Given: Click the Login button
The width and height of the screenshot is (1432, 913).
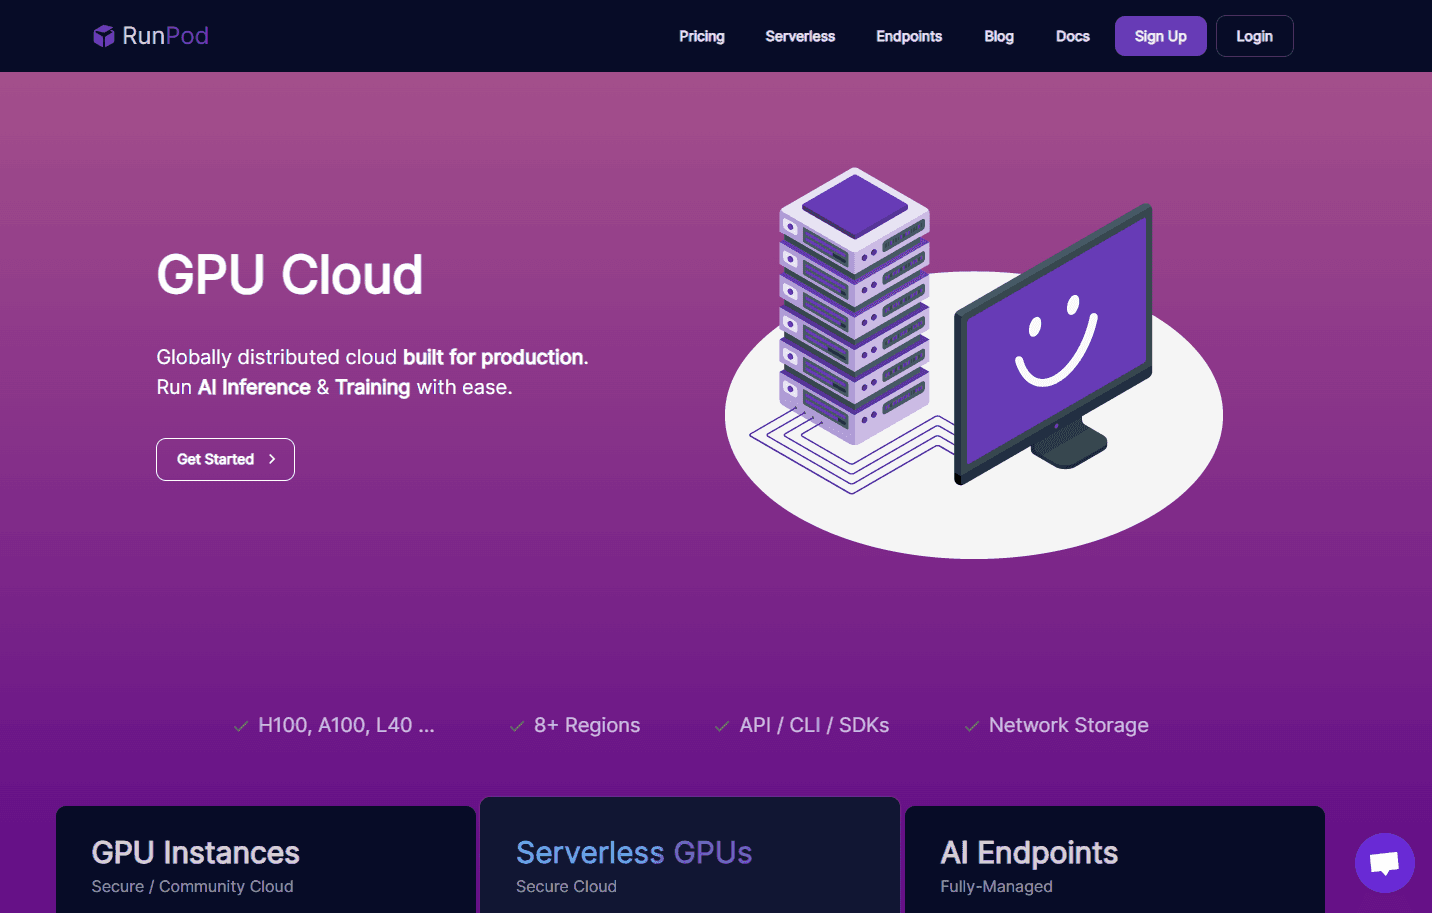Looking at the screenshot, I should tap(1255, 36).
